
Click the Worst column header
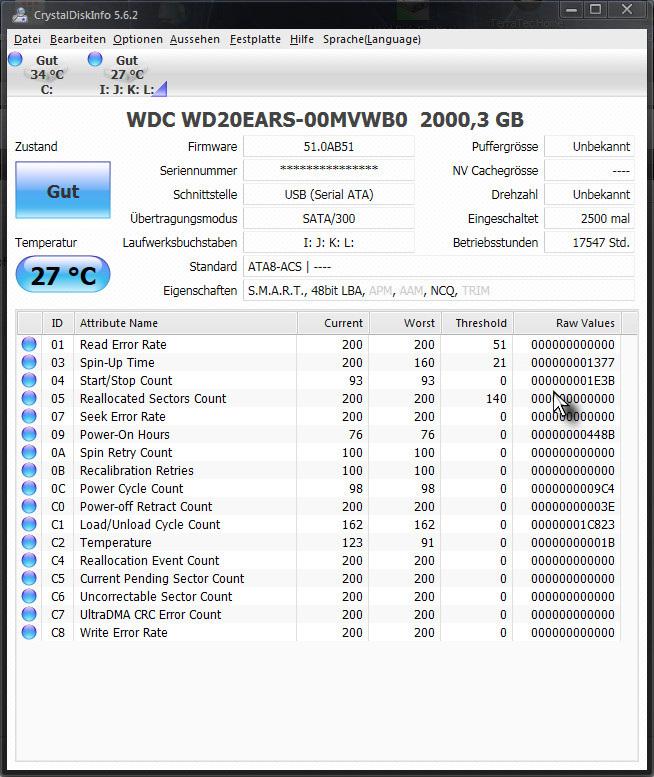tap(405, 323)
